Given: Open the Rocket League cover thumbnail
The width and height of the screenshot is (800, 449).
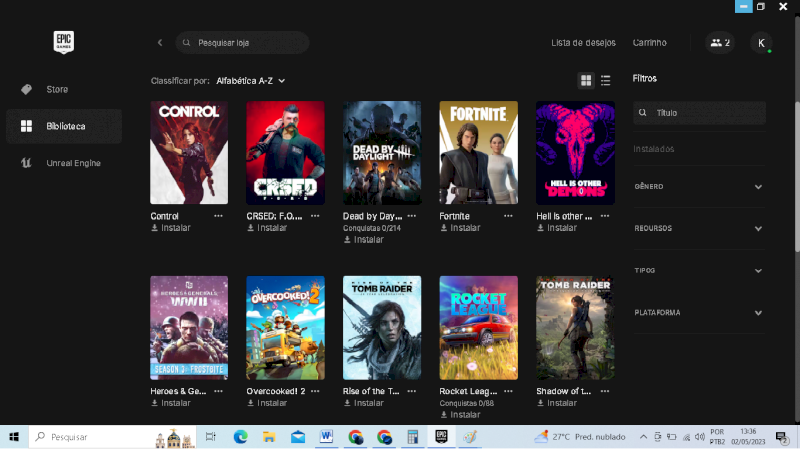Looking at the screenshot, I should click(x=479, y=328).
